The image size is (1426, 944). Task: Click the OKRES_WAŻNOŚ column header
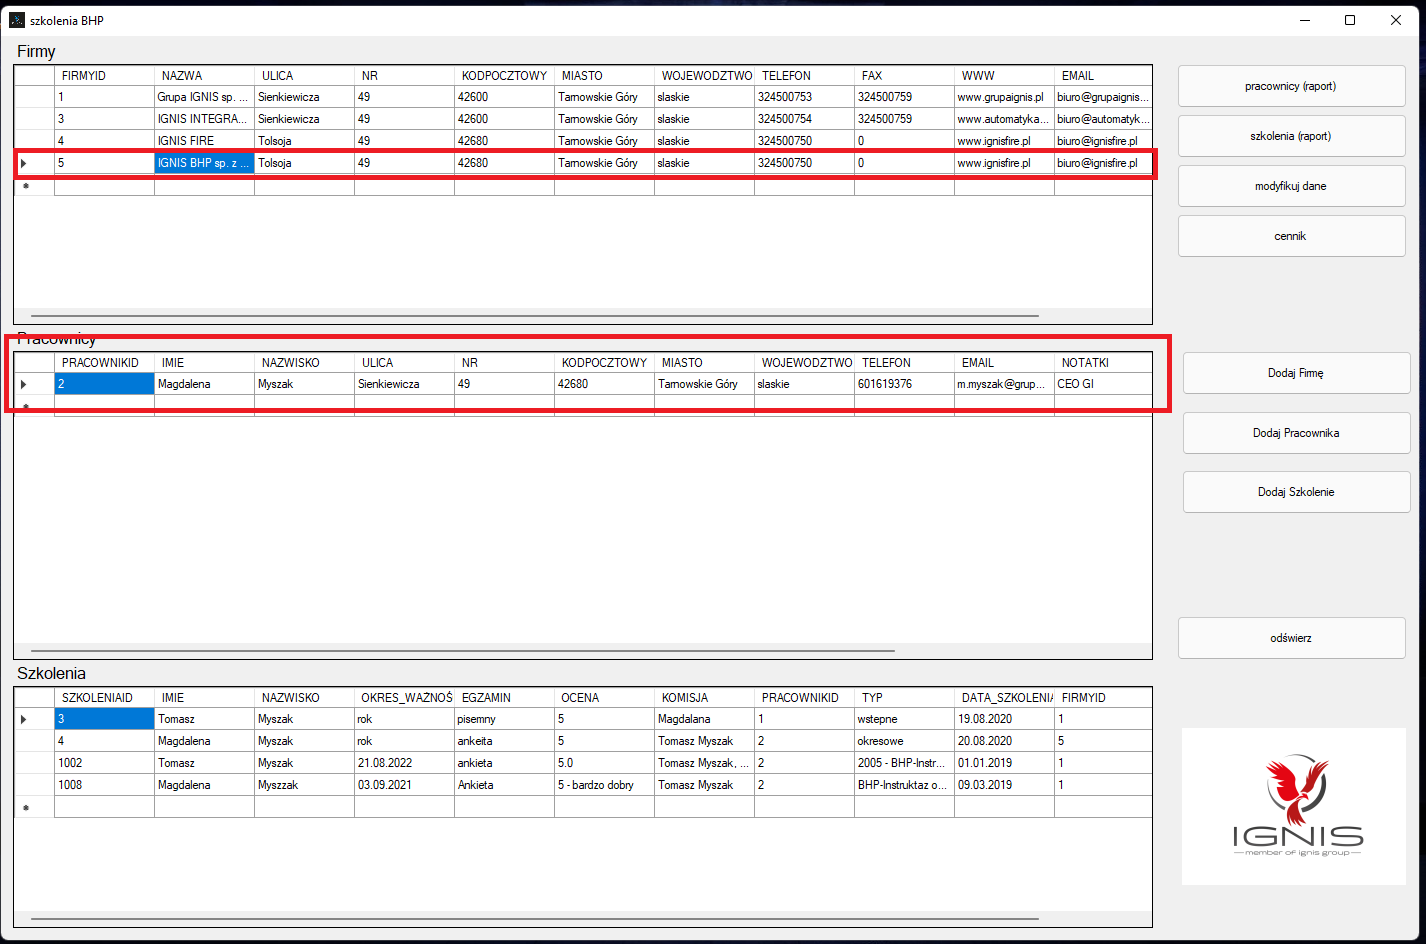tap(404, 698)
